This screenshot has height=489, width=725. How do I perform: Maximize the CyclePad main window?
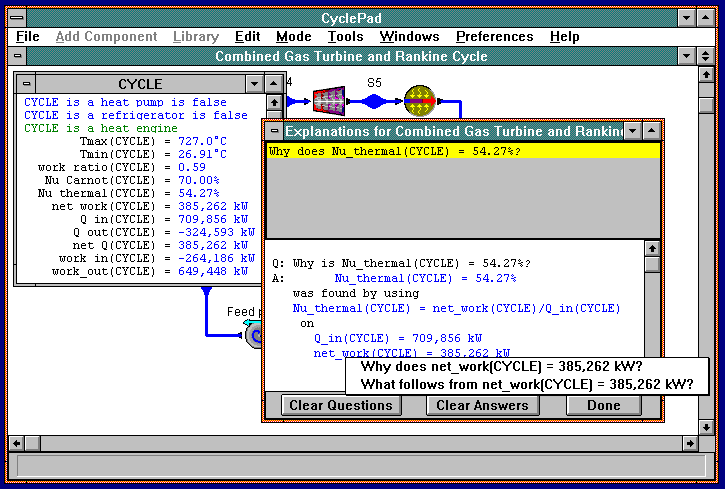(705, 18)
